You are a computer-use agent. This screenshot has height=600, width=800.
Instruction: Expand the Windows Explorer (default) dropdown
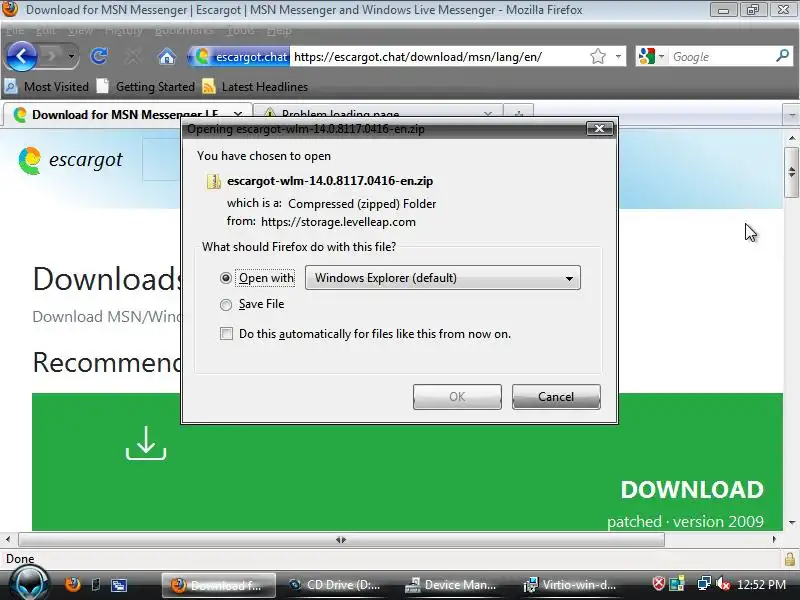[443, 278]
